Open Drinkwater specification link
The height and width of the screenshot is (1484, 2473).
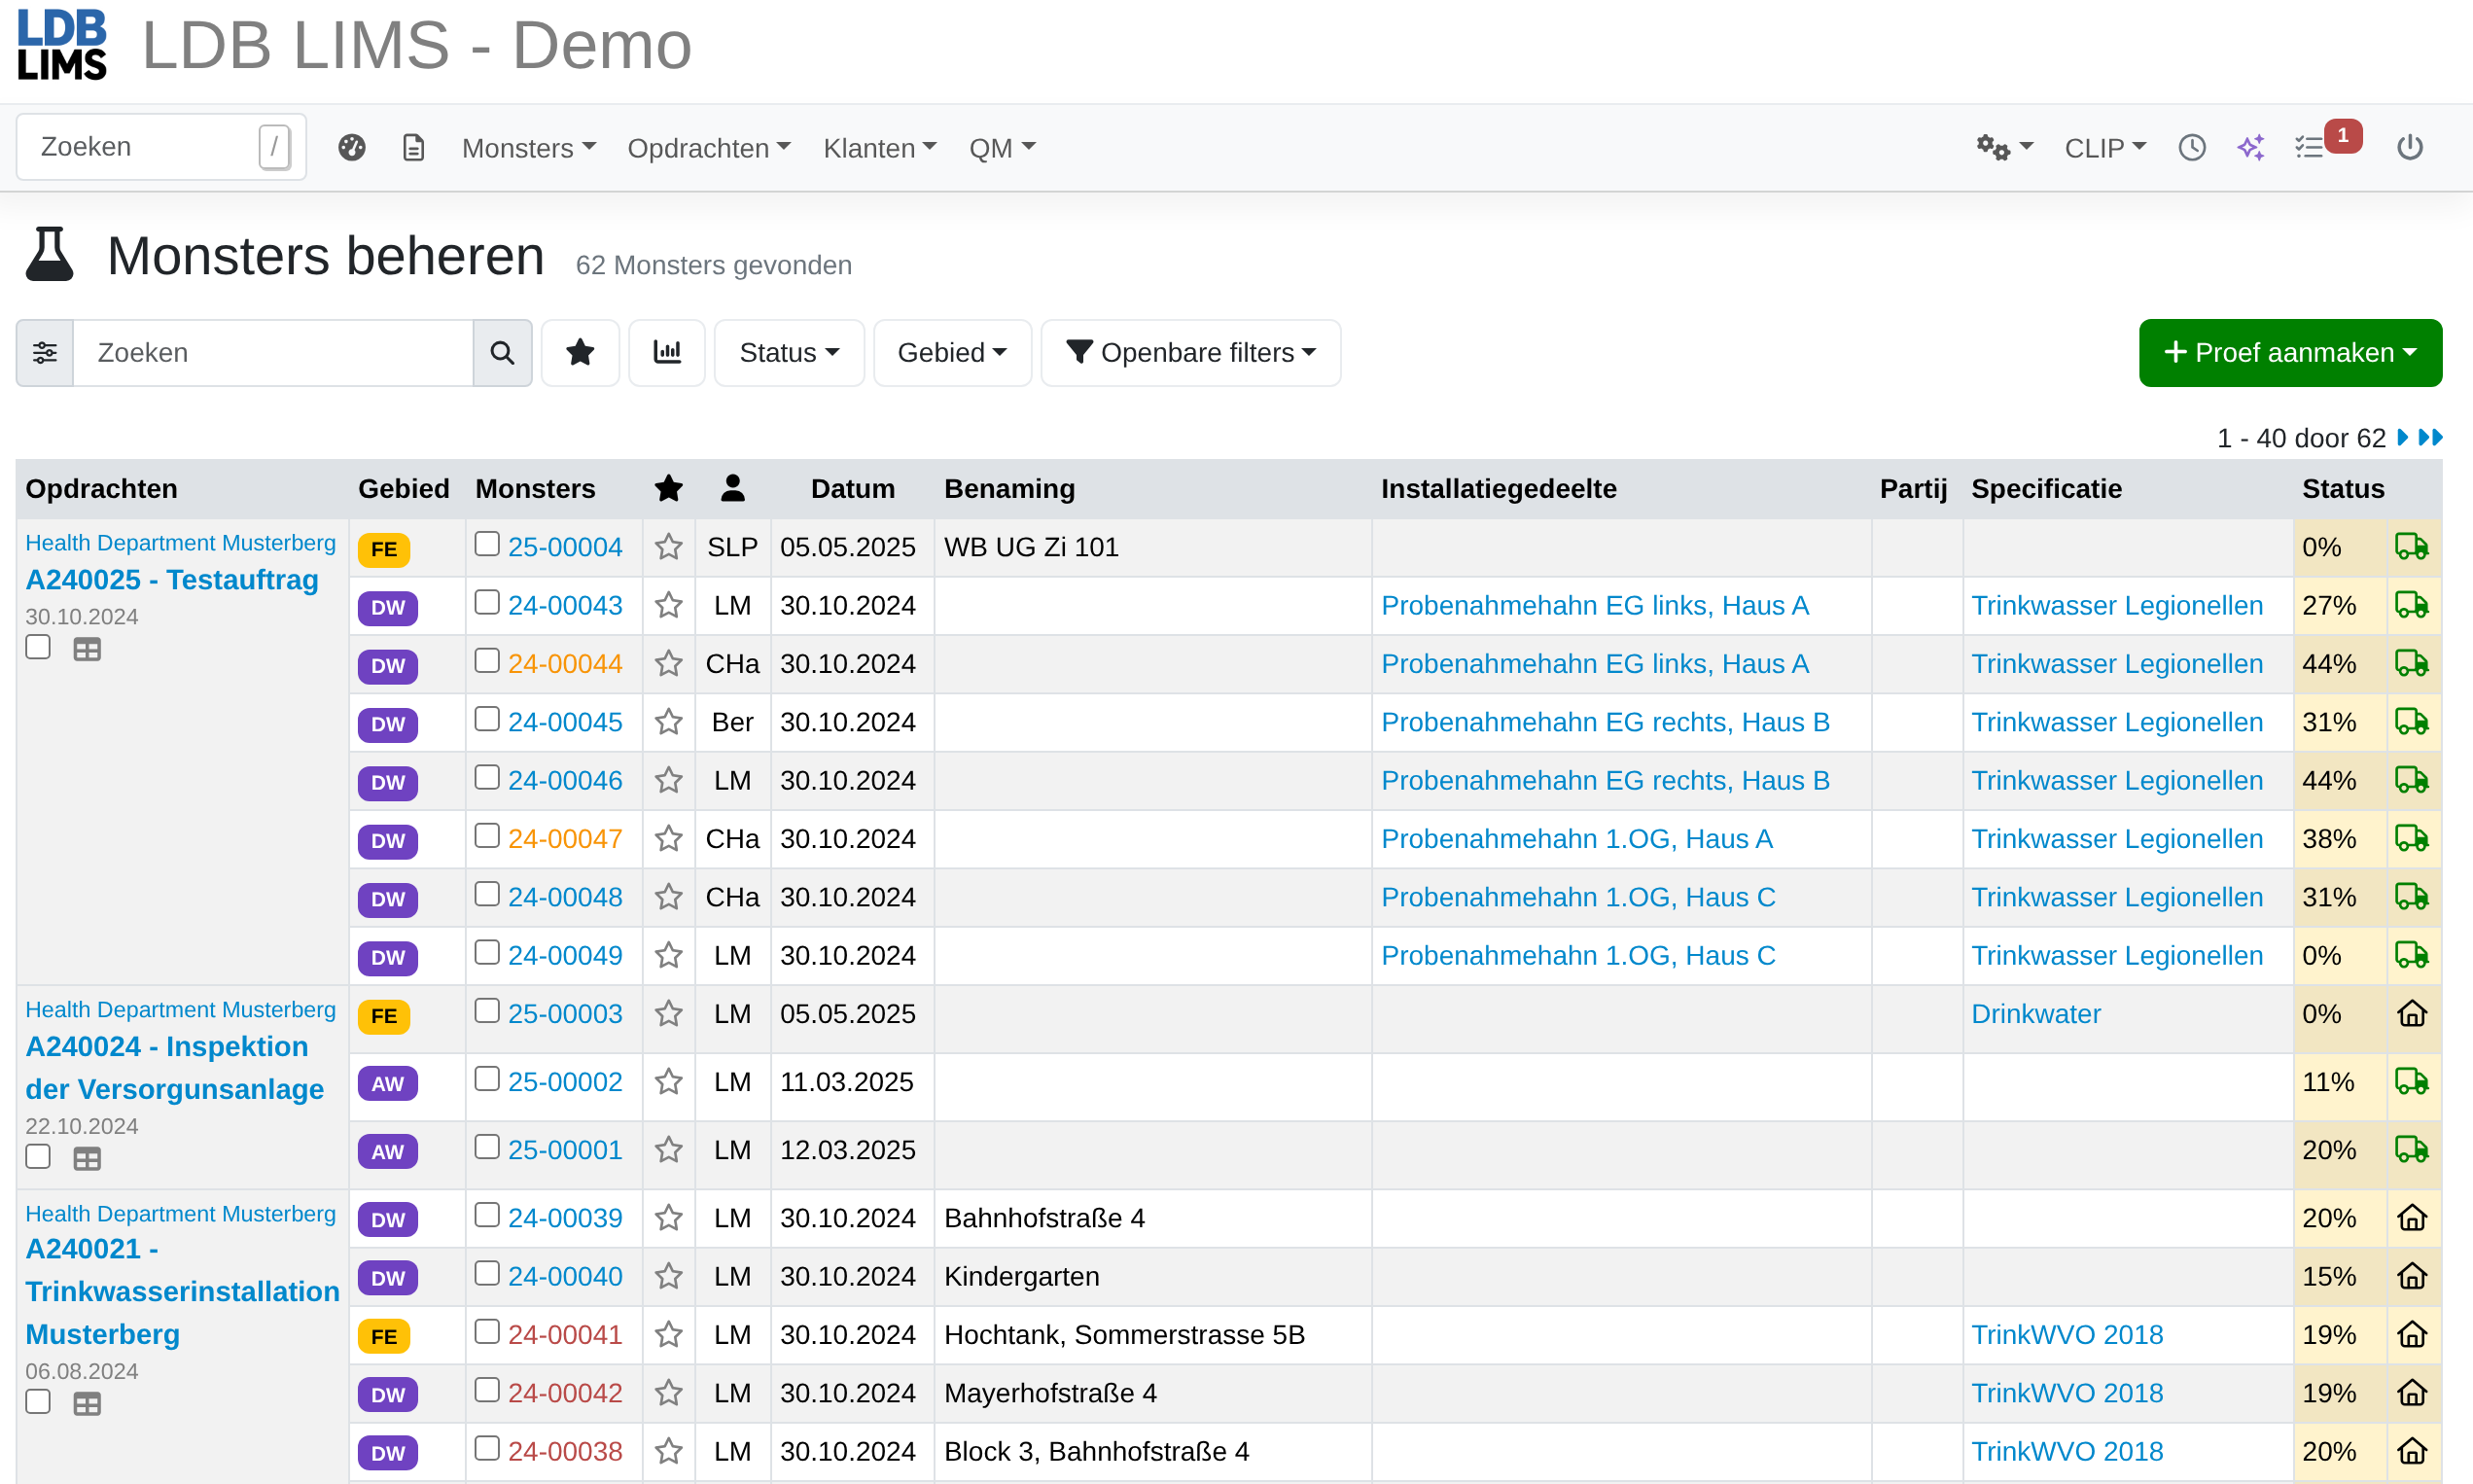click(x=2035, y=1014)
